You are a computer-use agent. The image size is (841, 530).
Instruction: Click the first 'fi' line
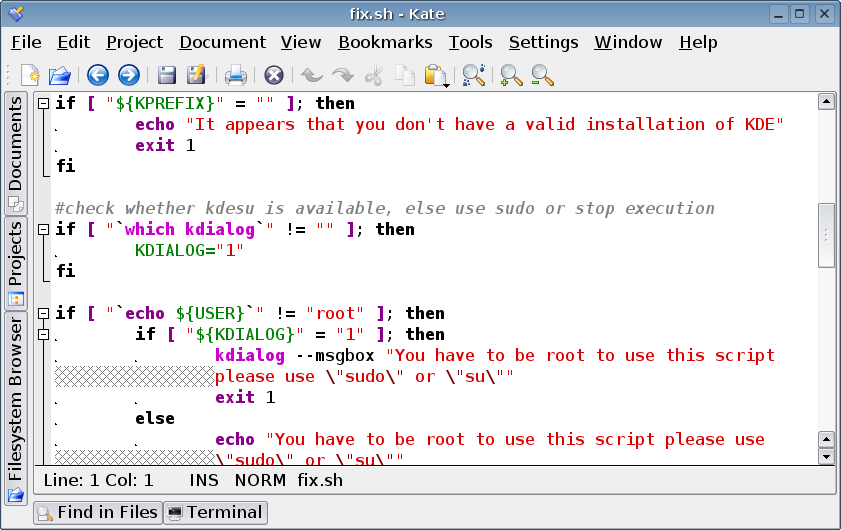[x=66, y=166]
